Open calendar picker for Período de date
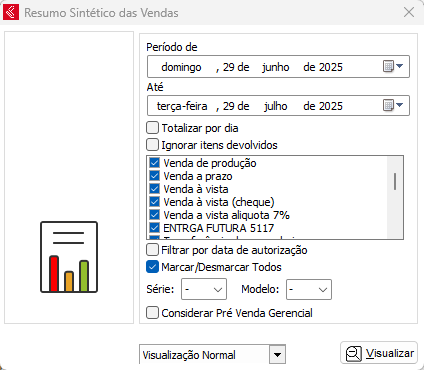 pyautogui.click(x=393, y=66)
